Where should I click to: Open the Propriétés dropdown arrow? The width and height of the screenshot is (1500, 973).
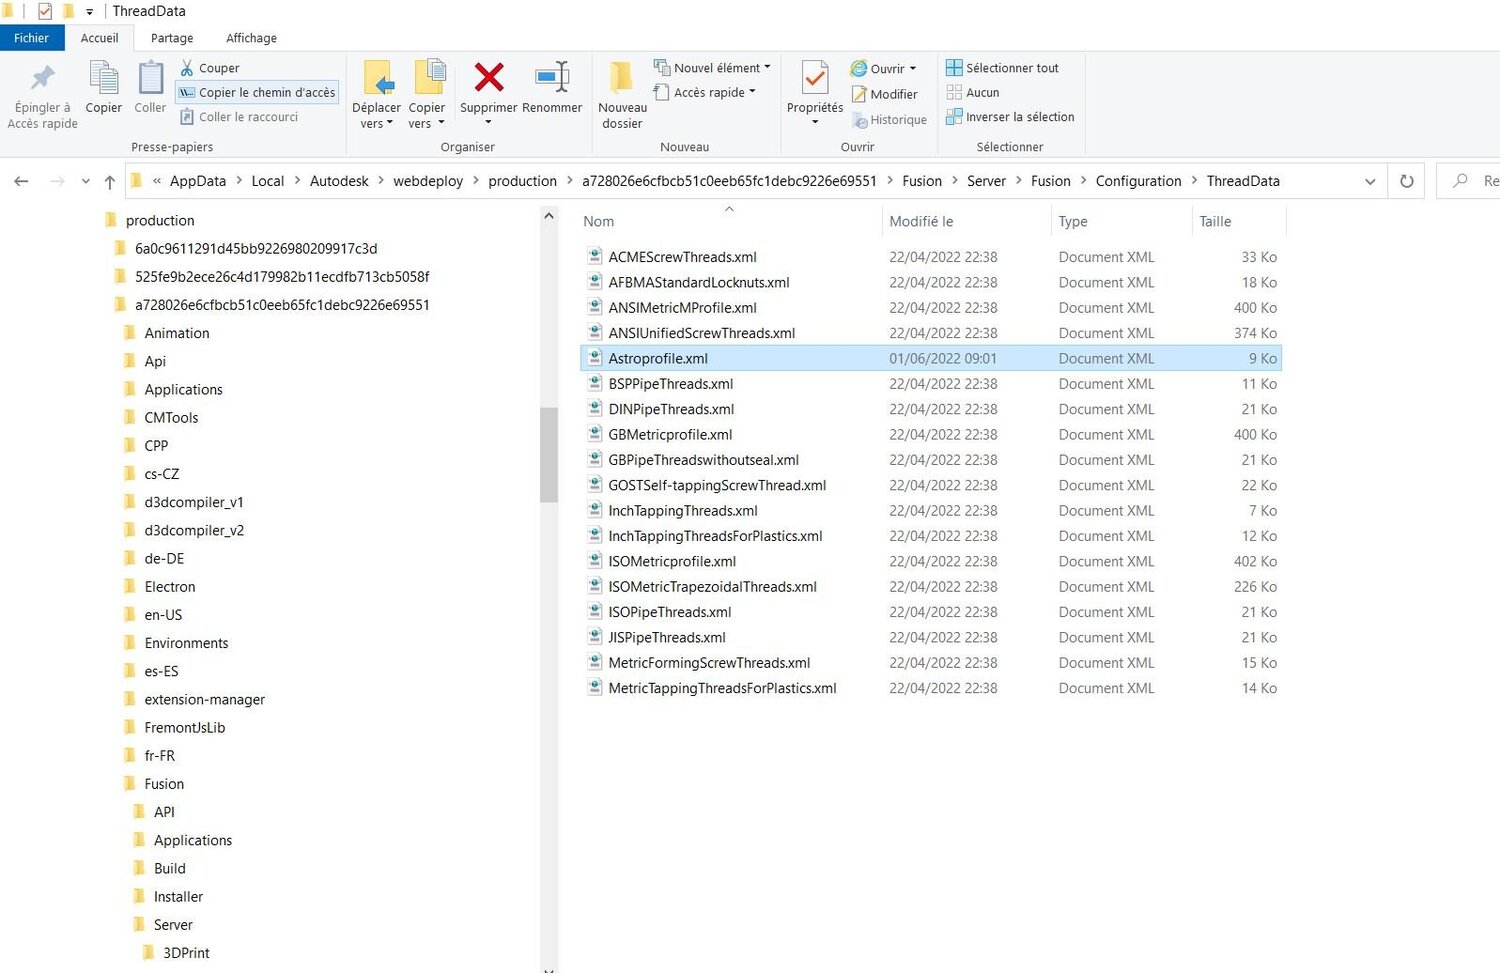(x=815, y=123)
